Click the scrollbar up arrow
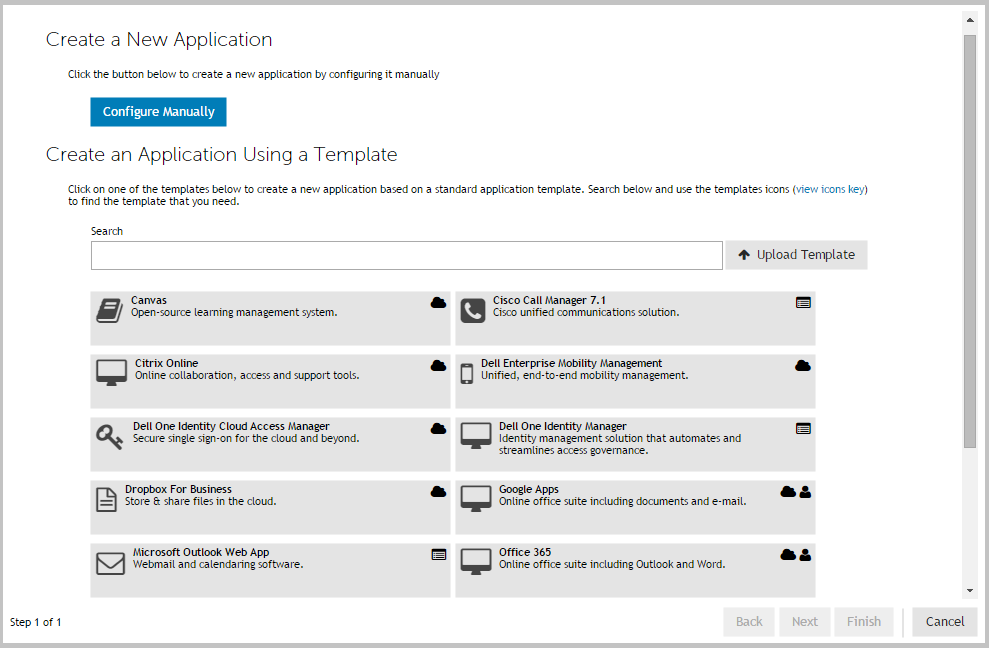Viewport: 989px width, 648px height. pos(969,18)
